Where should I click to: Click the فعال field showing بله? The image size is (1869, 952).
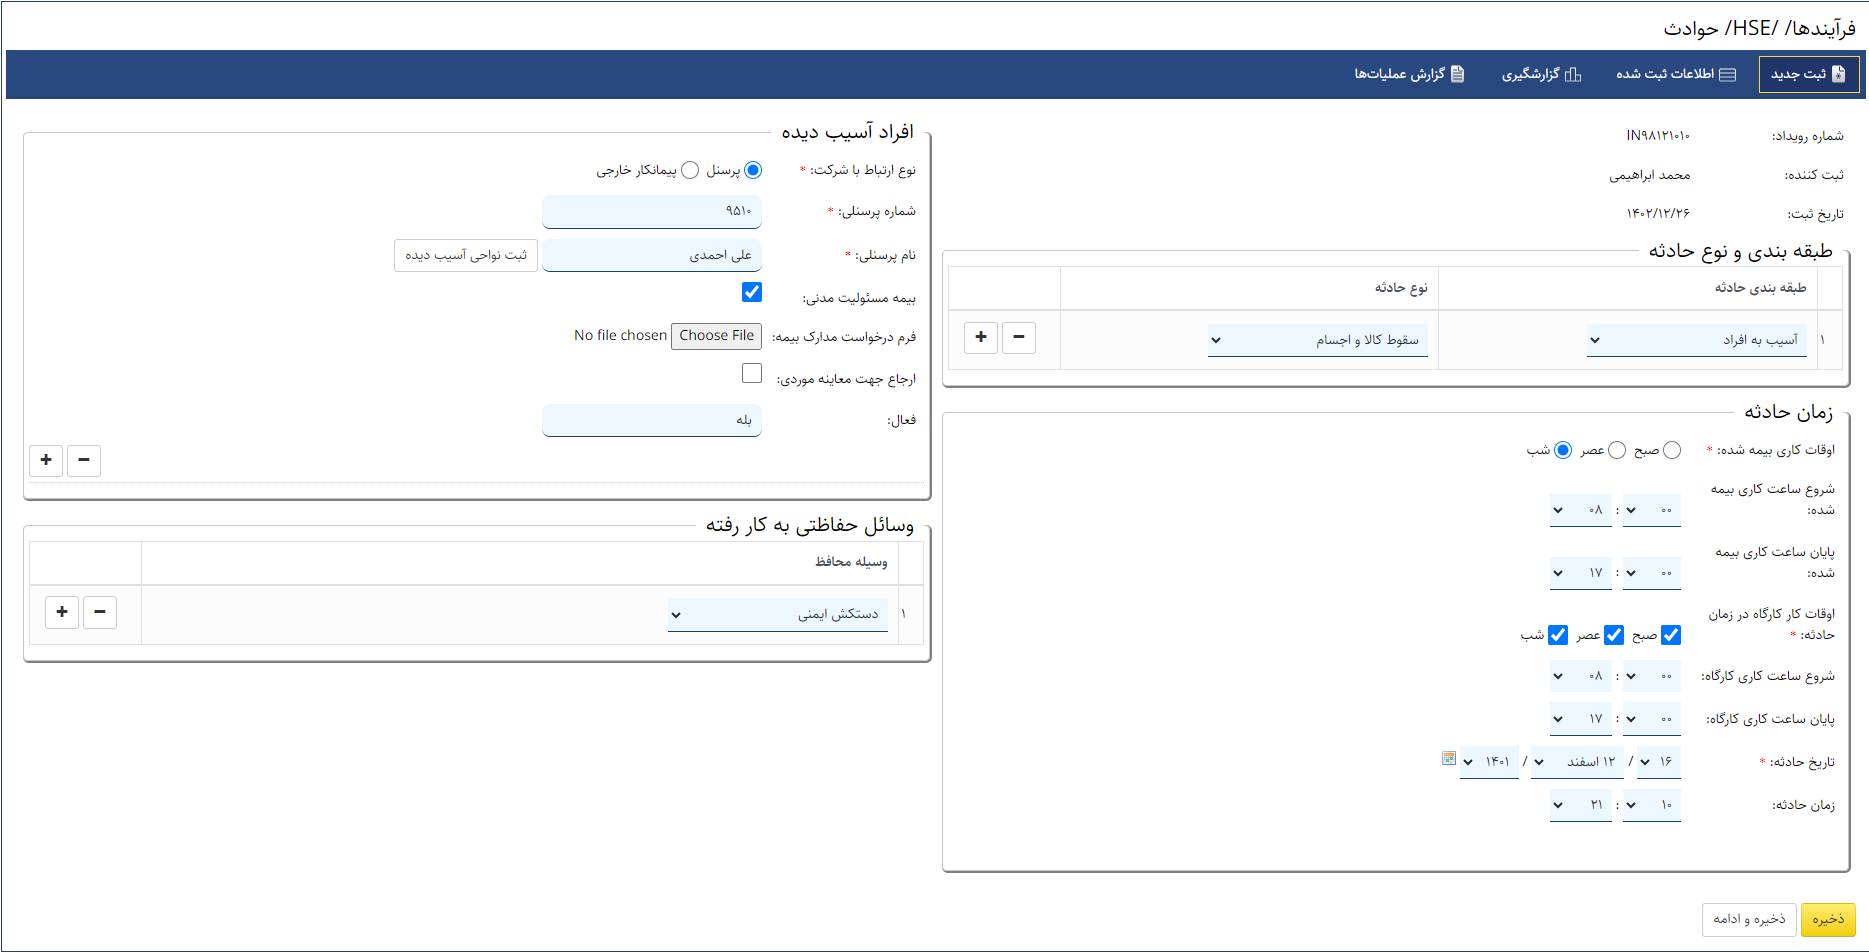652,420
